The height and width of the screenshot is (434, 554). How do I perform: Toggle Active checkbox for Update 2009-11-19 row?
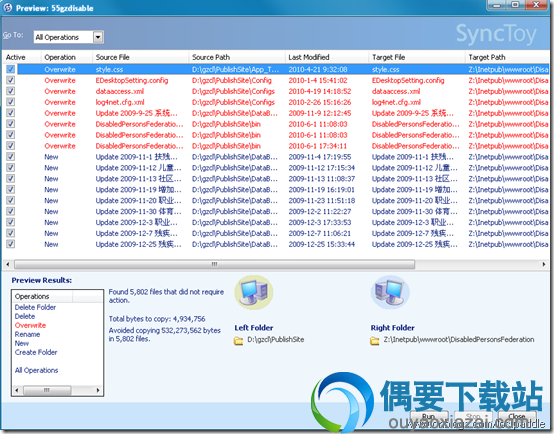coord(11,189)
